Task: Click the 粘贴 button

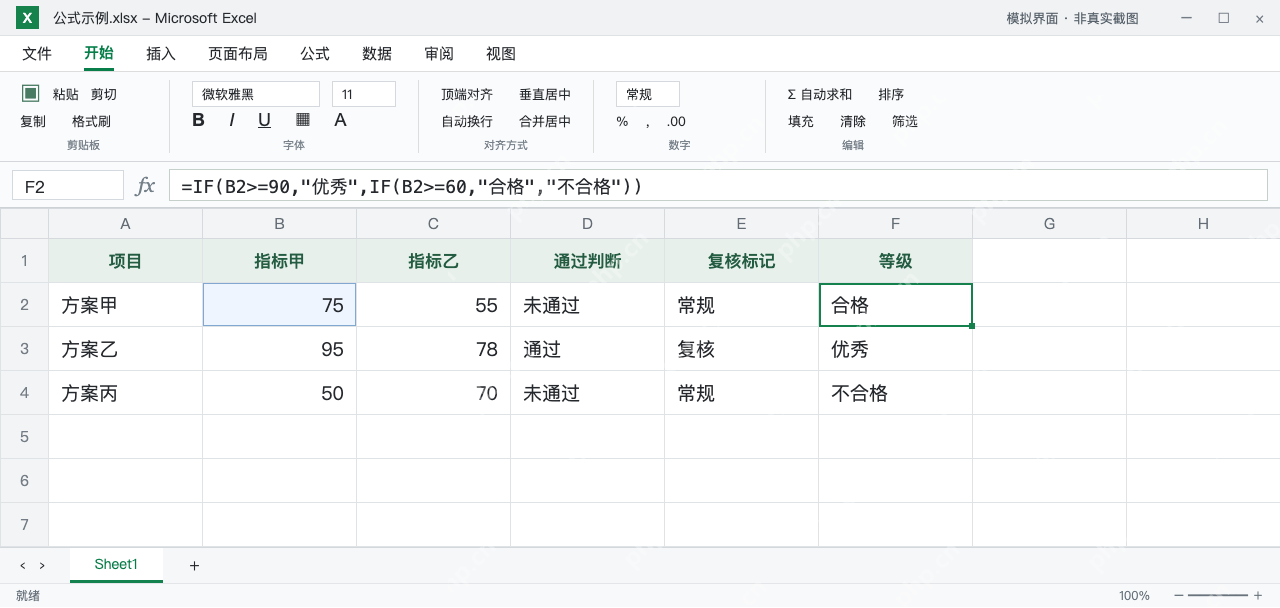Action: (66, 94)
